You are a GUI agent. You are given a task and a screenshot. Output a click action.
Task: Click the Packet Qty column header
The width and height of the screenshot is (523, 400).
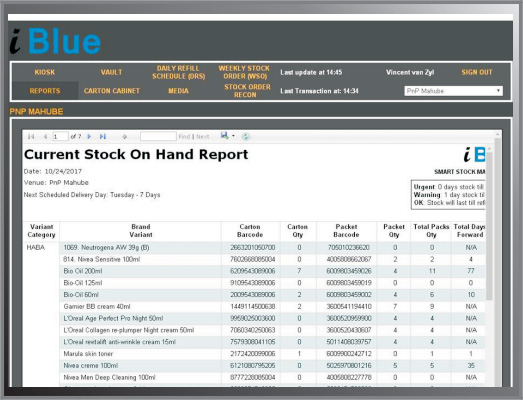(x=394, y=231)
